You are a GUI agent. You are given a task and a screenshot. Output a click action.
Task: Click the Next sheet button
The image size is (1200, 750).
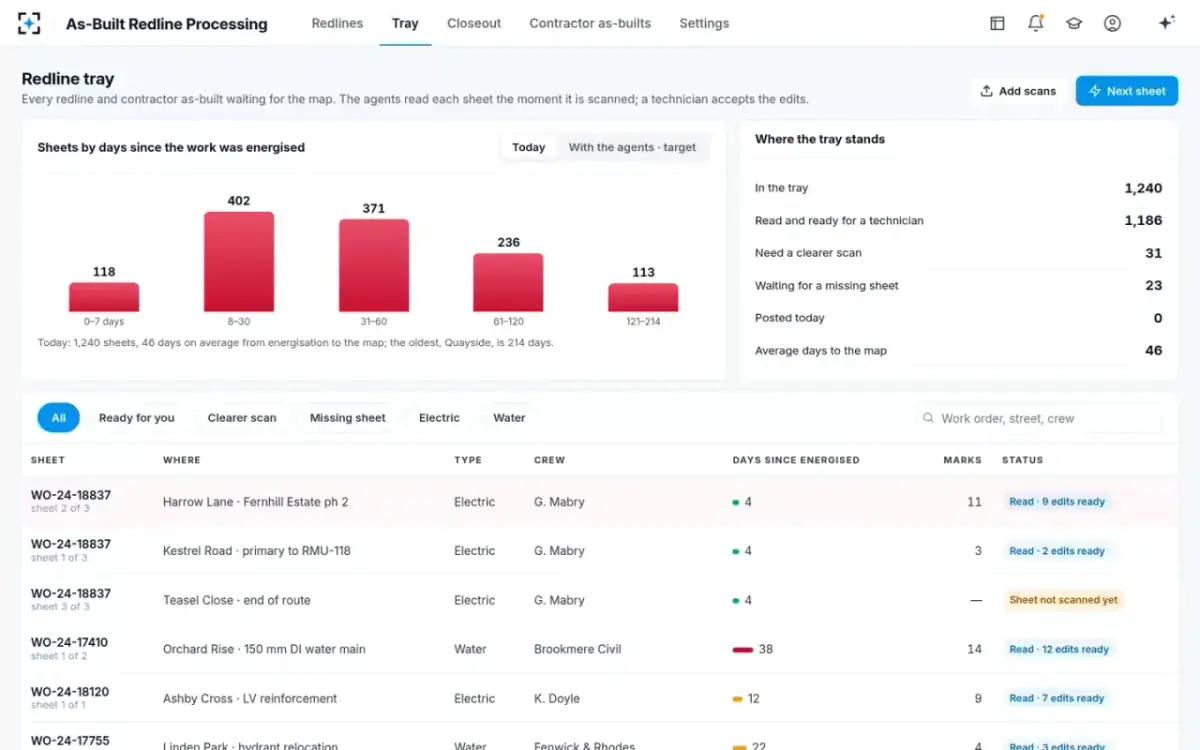coord(1127,91)
